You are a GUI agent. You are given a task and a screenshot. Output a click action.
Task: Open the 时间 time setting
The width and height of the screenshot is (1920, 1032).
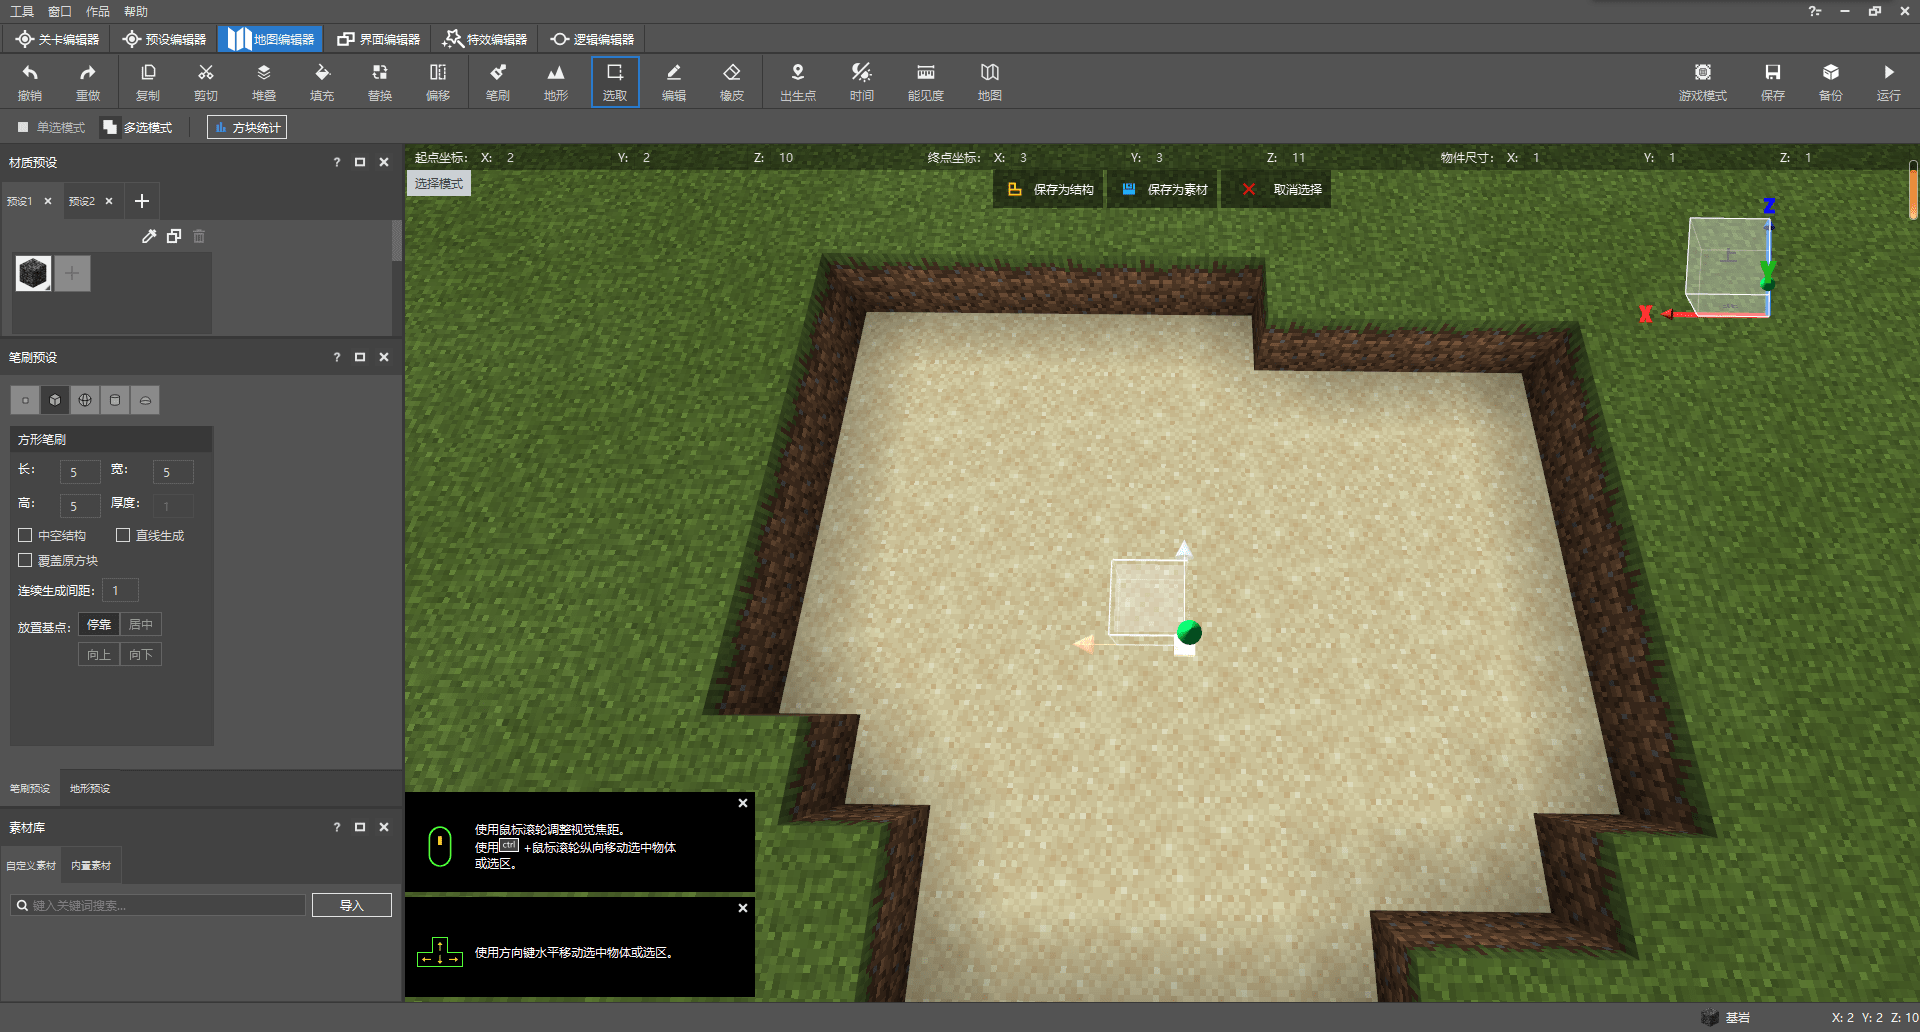[x=862, y=82]
